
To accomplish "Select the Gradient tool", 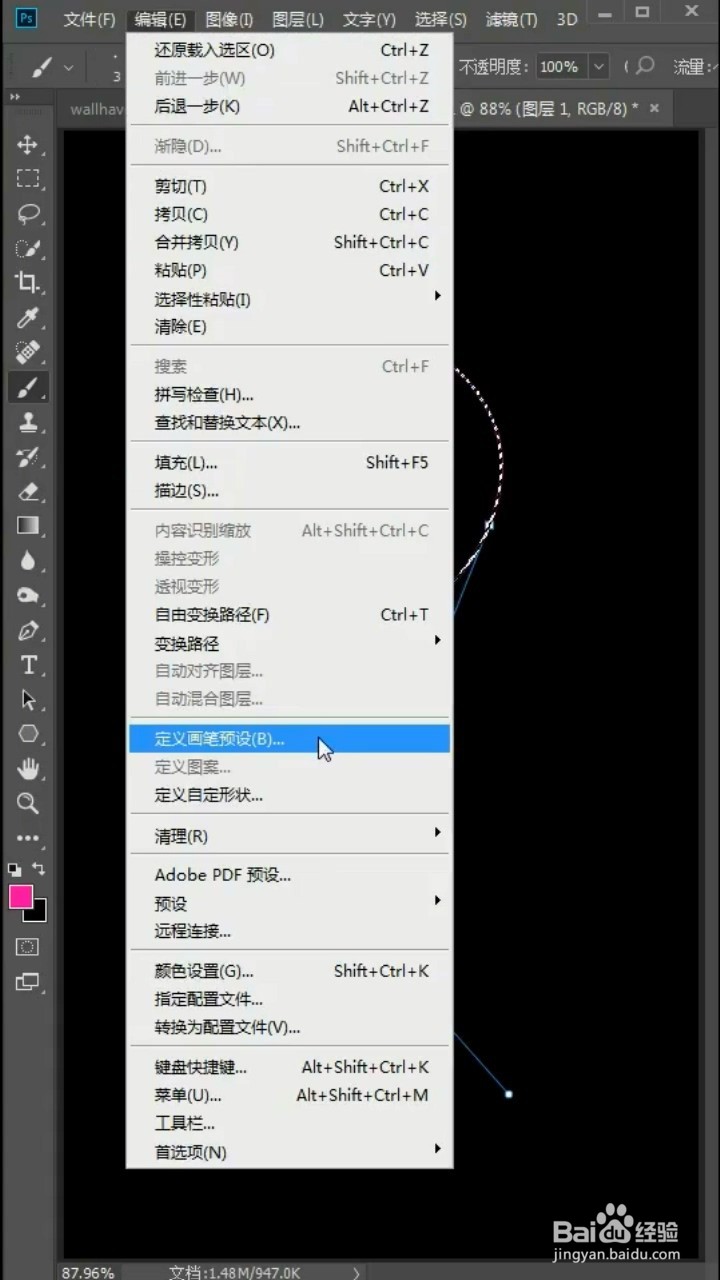I will click(28, 526).
